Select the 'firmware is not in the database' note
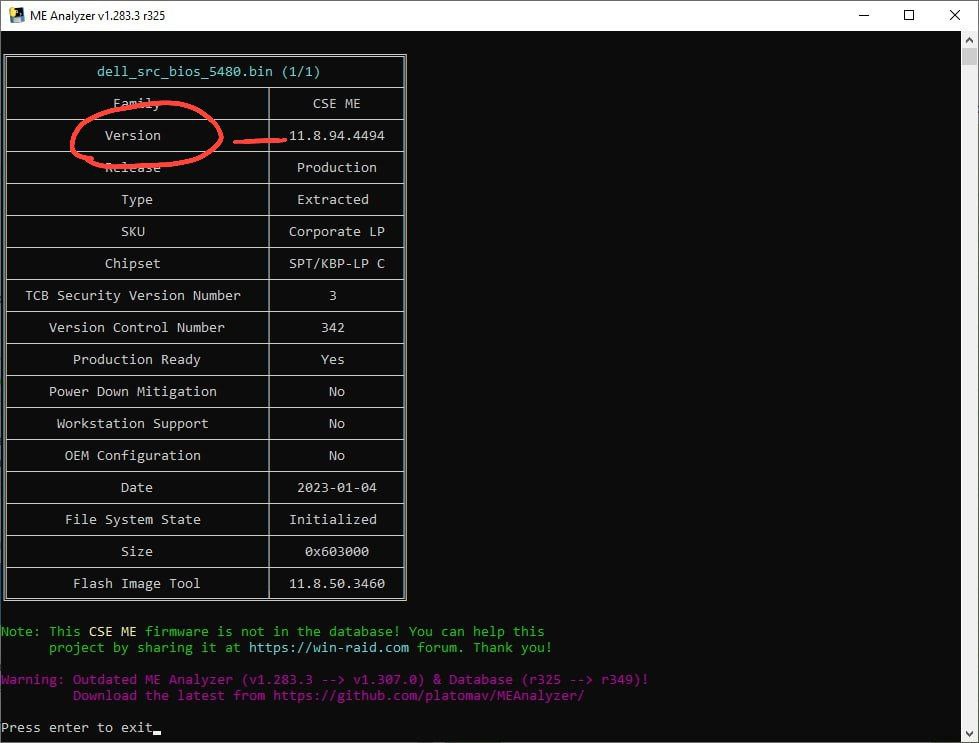 coord(272,631)
